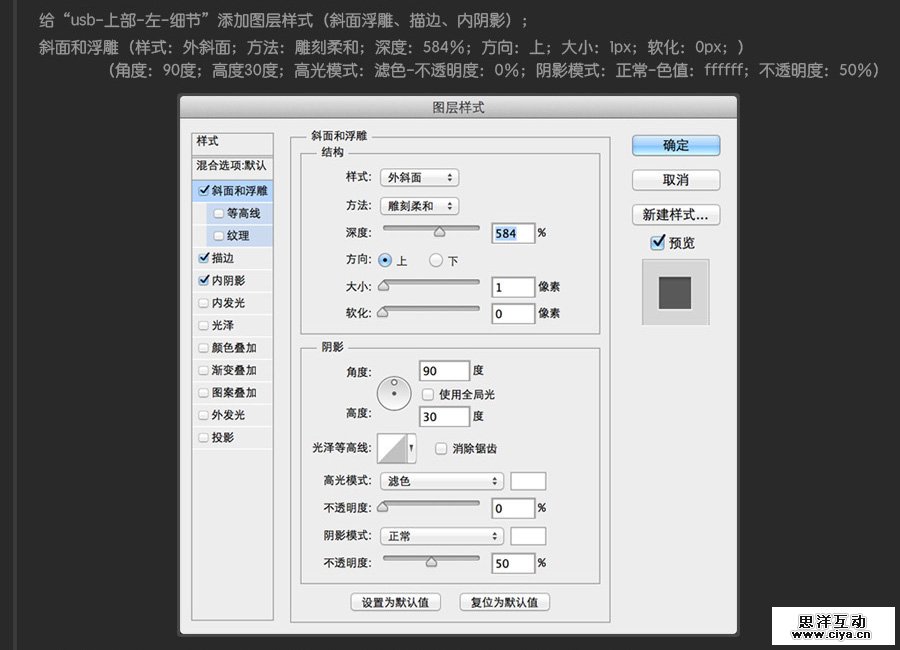This screenshot has width=900, height=650.
Task: Toggle the 预览 checkbox off
Action: coord(657,241)
